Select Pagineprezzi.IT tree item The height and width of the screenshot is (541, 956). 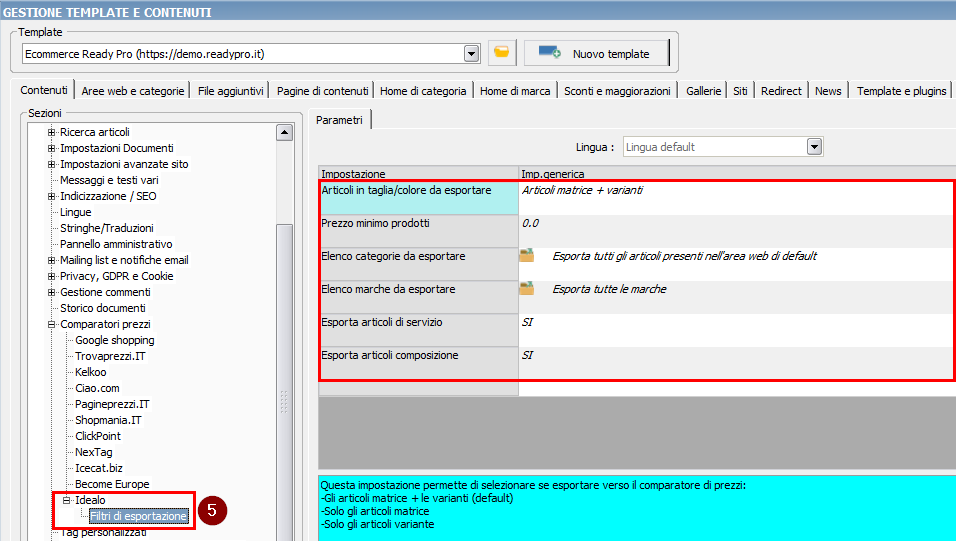(x=112, y=404)
